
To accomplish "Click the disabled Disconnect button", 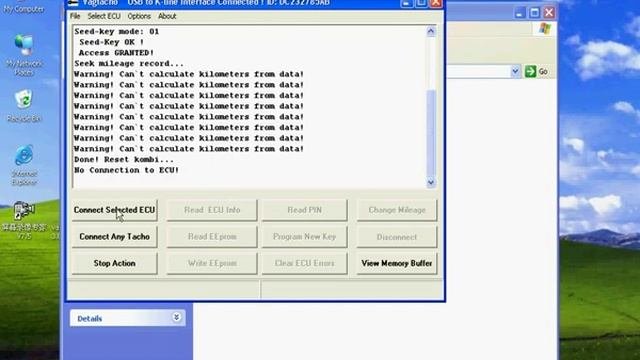I will pyautogui.click(x=396, y=237).
